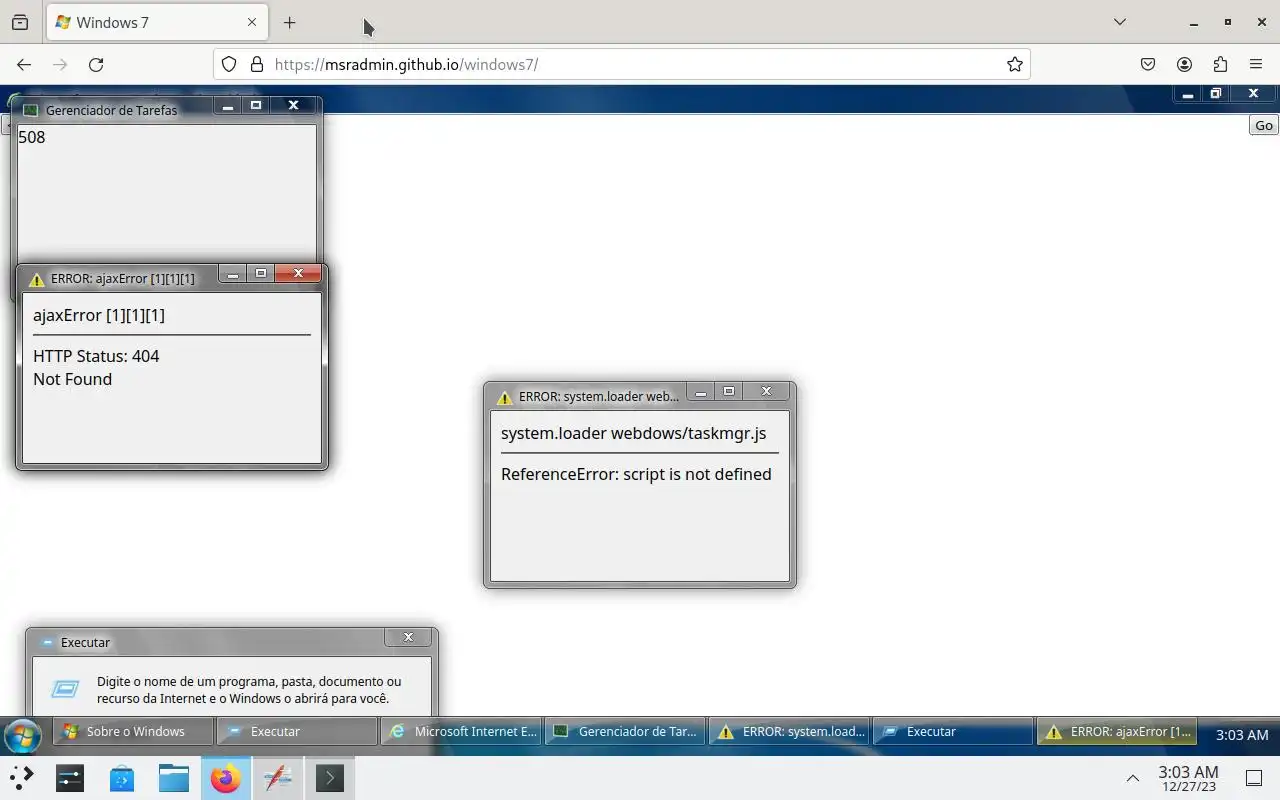This screenshot has width=1280, height=800.
Task: Click the Windows 7 taskbar clock
Action: tap(1242, 735)
